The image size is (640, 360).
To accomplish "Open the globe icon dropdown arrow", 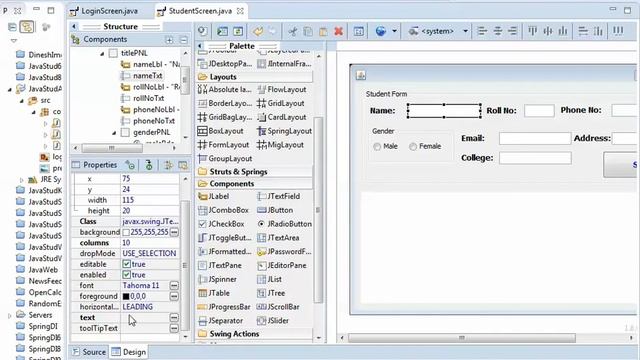I will coord(394,31).
